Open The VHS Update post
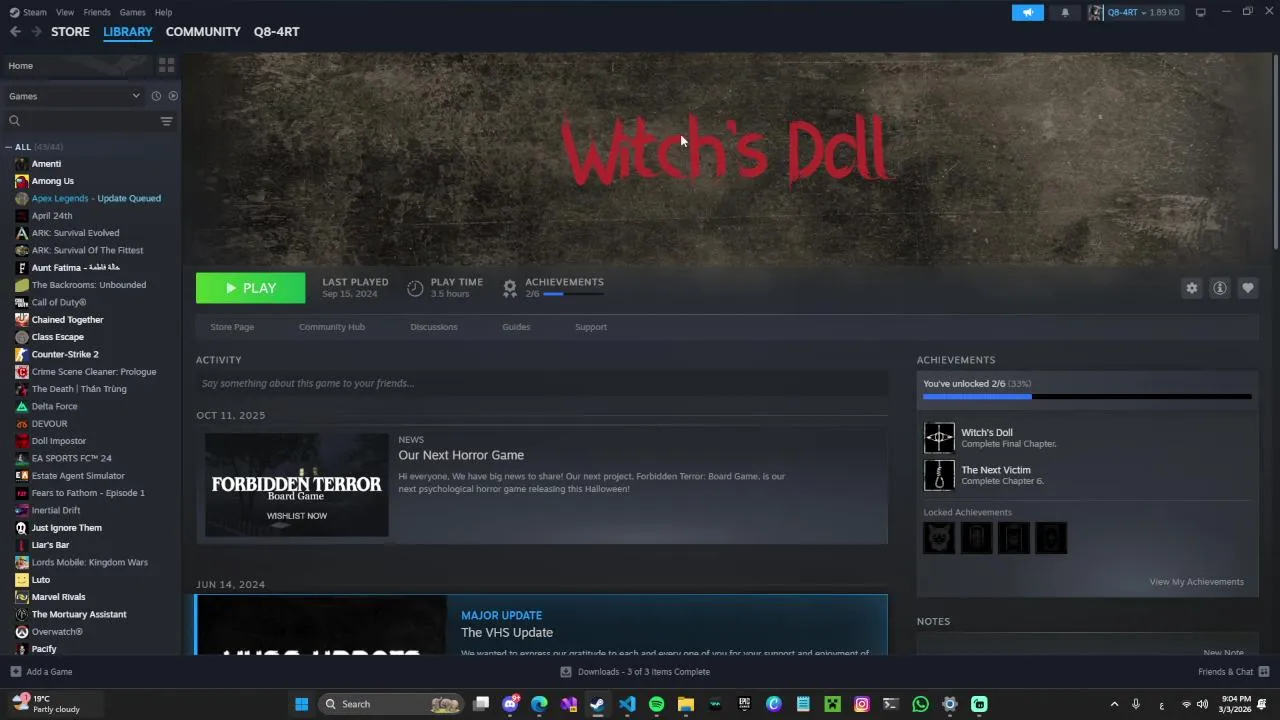1280x720 pixels. click(x=507, y=632)
